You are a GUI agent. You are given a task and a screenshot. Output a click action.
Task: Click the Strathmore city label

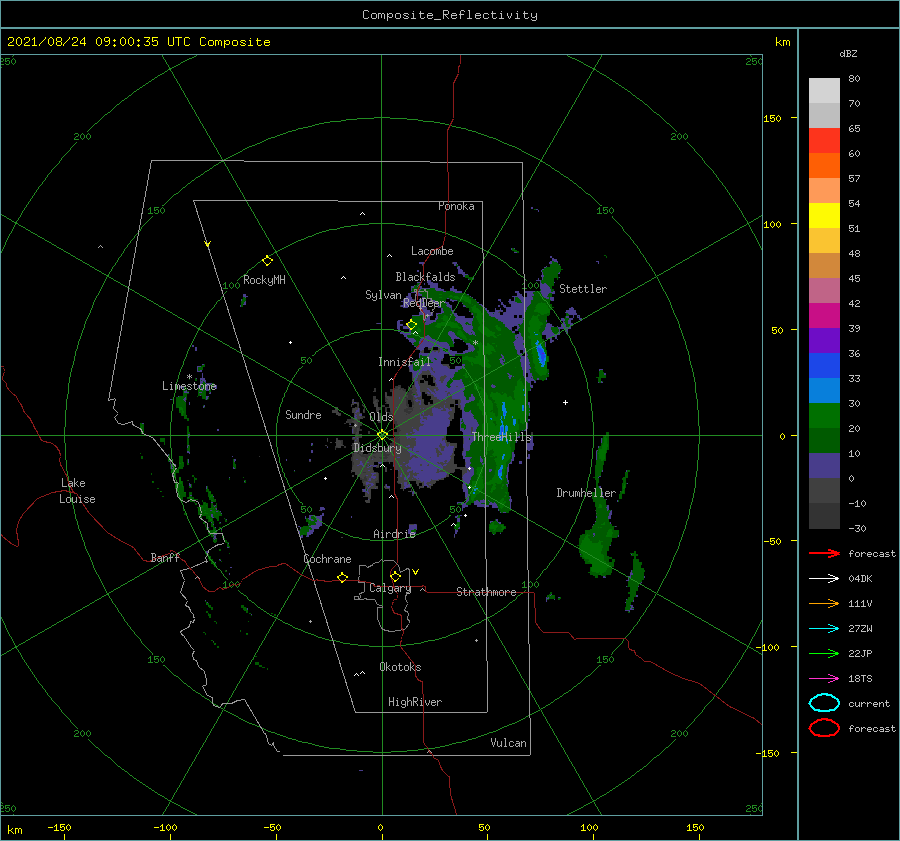click(486, 592)
